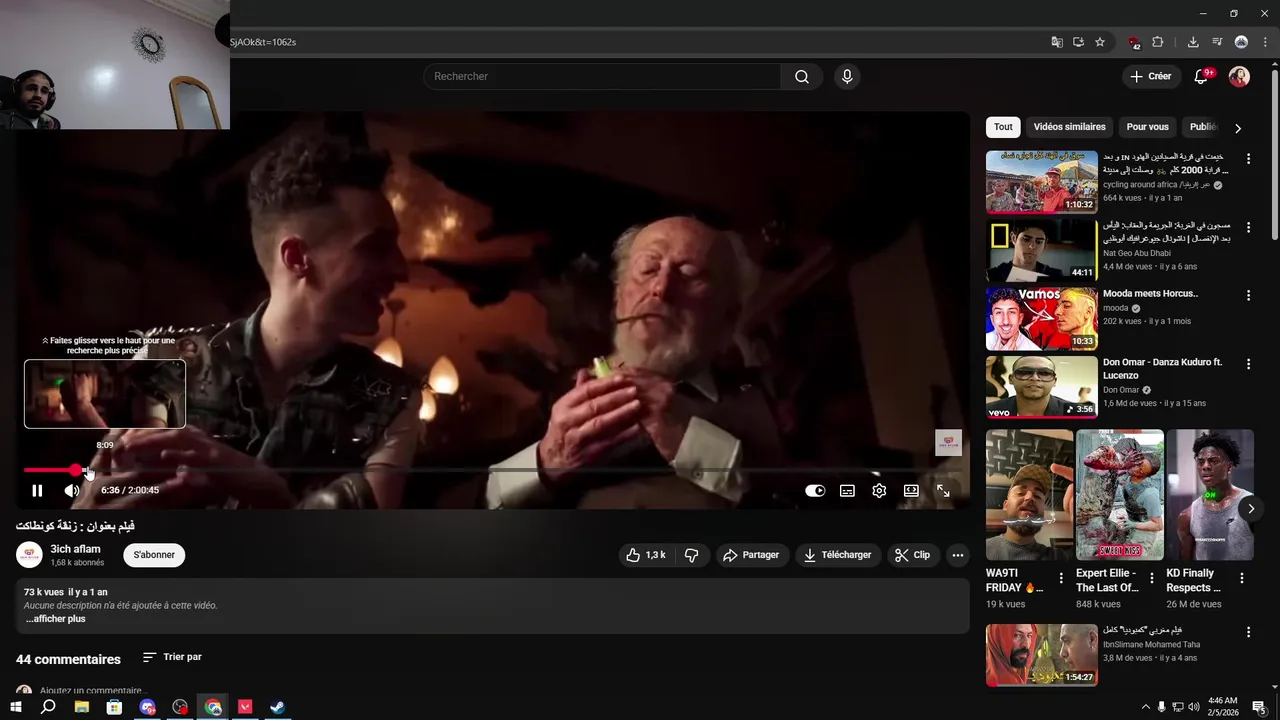The image size is (1280, 720).
Task: Select the Tout filter chip
Action: (x=1003, y=127)
